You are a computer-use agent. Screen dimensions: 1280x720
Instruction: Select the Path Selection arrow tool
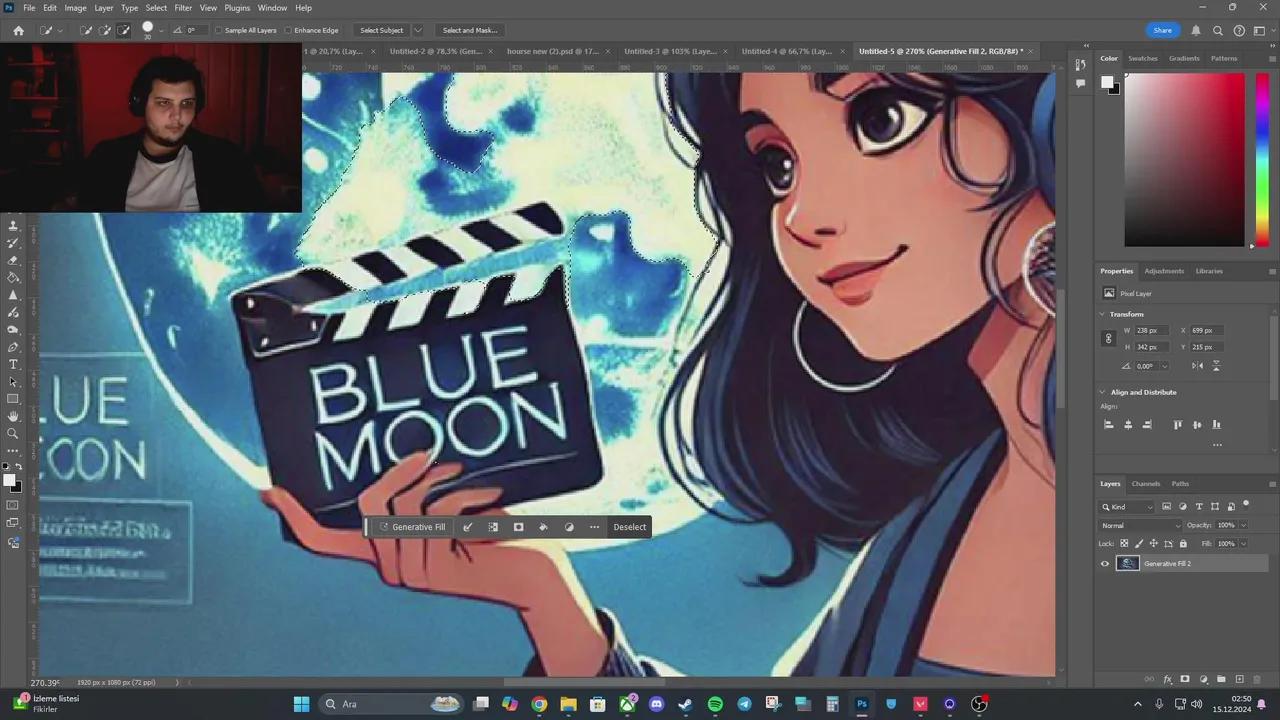pyautogui.click(x=13, y=382)
